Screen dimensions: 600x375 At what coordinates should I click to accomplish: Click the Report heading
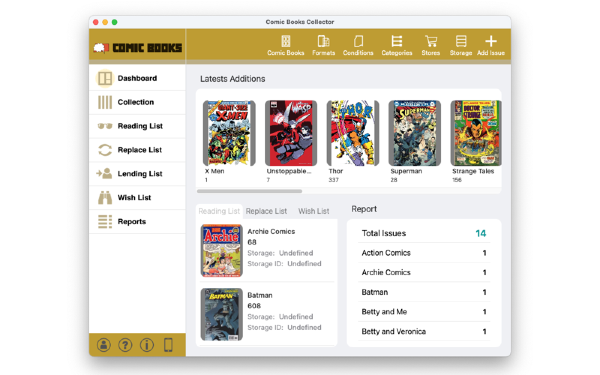click(364, 209)
